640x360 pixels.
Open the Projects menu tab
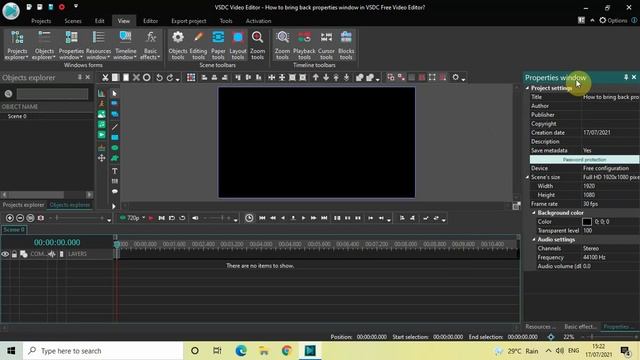[x=41, y=21]
